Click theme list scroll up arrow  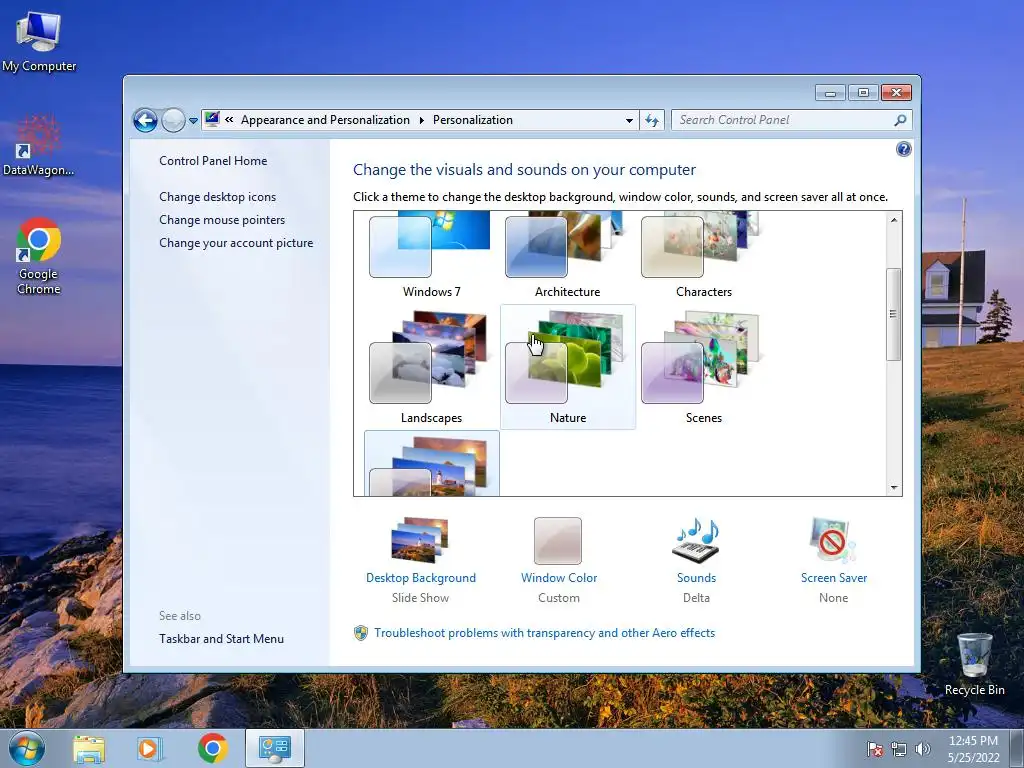894,220
